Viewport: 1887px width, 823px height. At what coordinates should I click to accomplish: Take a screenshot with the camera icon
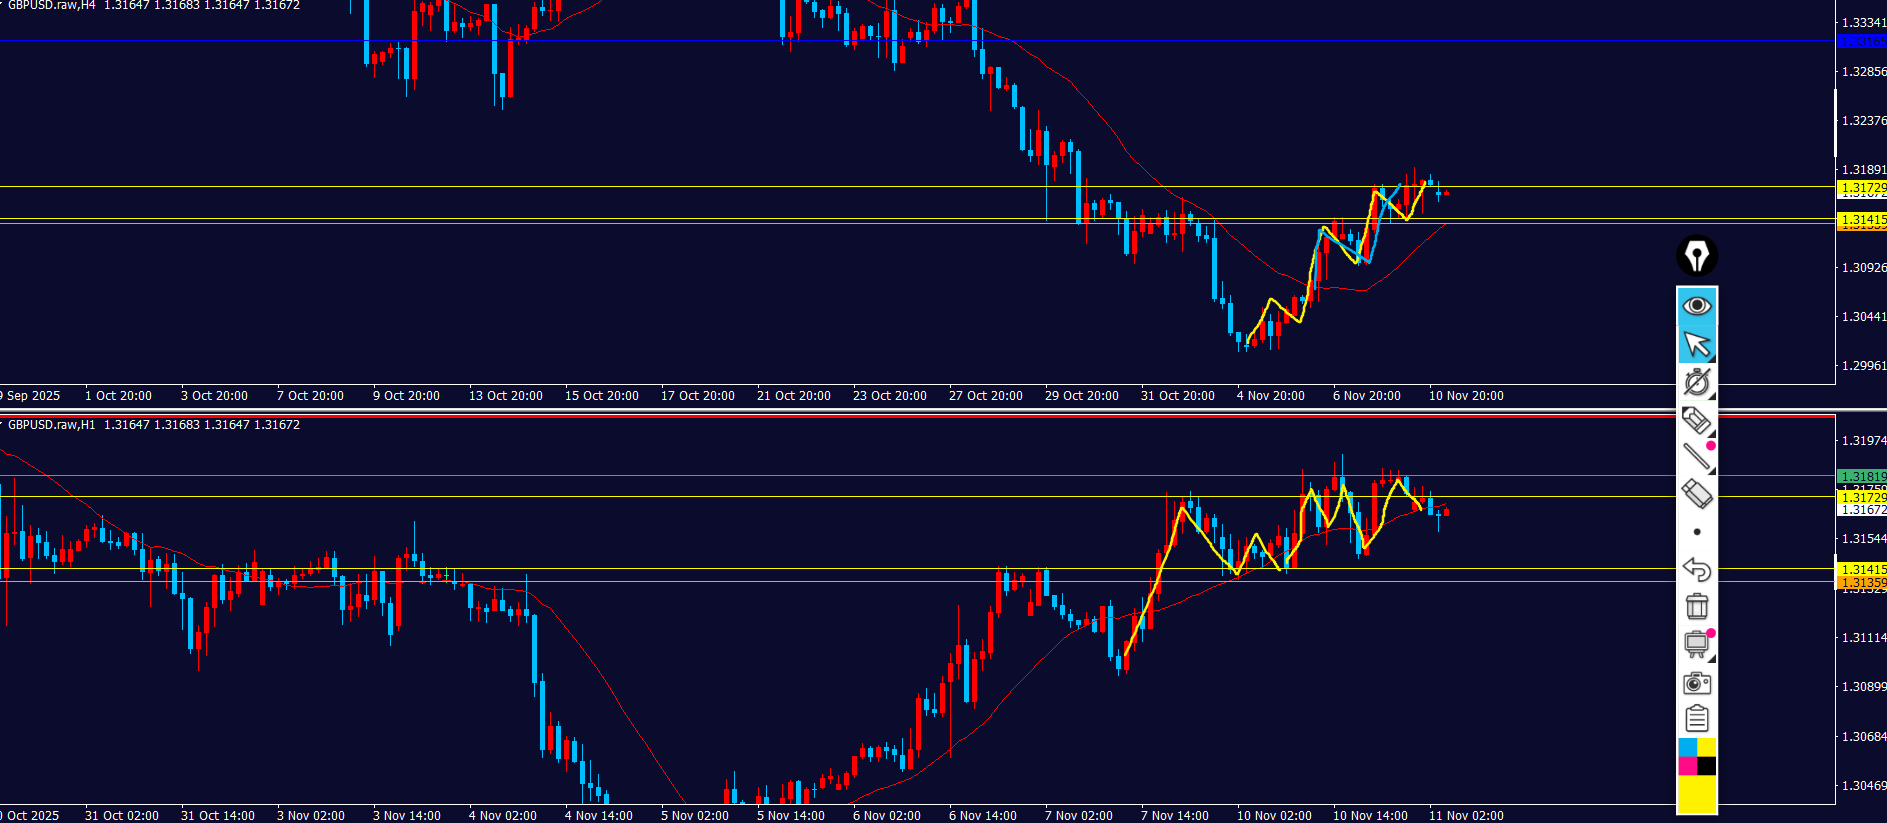click(x=1696, y=683)
